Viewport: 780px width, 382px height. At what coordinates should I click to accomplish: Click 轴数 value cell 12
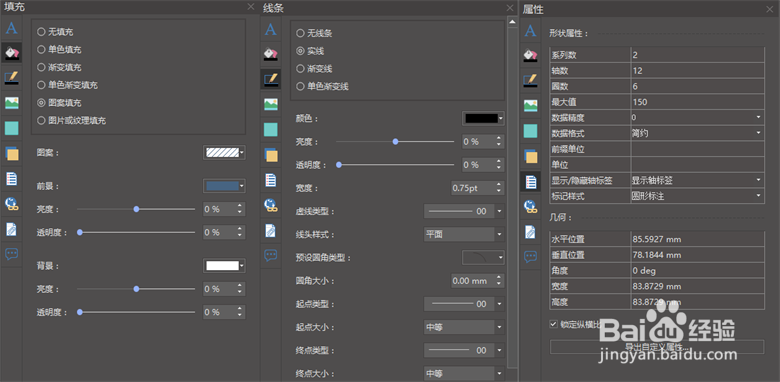pos(697,70)
